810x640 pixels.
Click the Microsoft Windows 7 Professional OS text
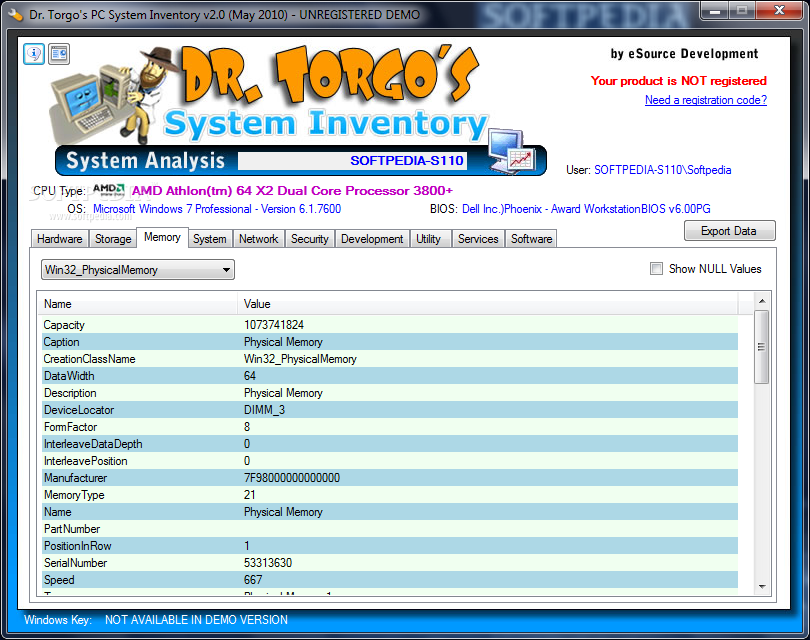pos(217,209)
